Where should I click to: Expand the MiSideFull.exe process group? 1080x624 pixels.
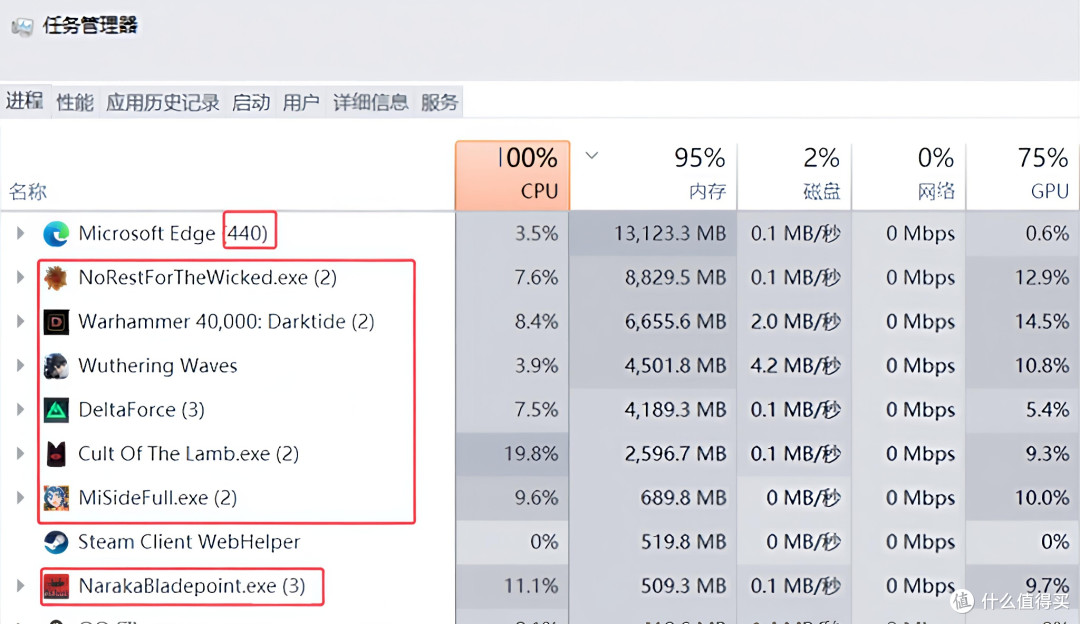[x=21, y=498]
